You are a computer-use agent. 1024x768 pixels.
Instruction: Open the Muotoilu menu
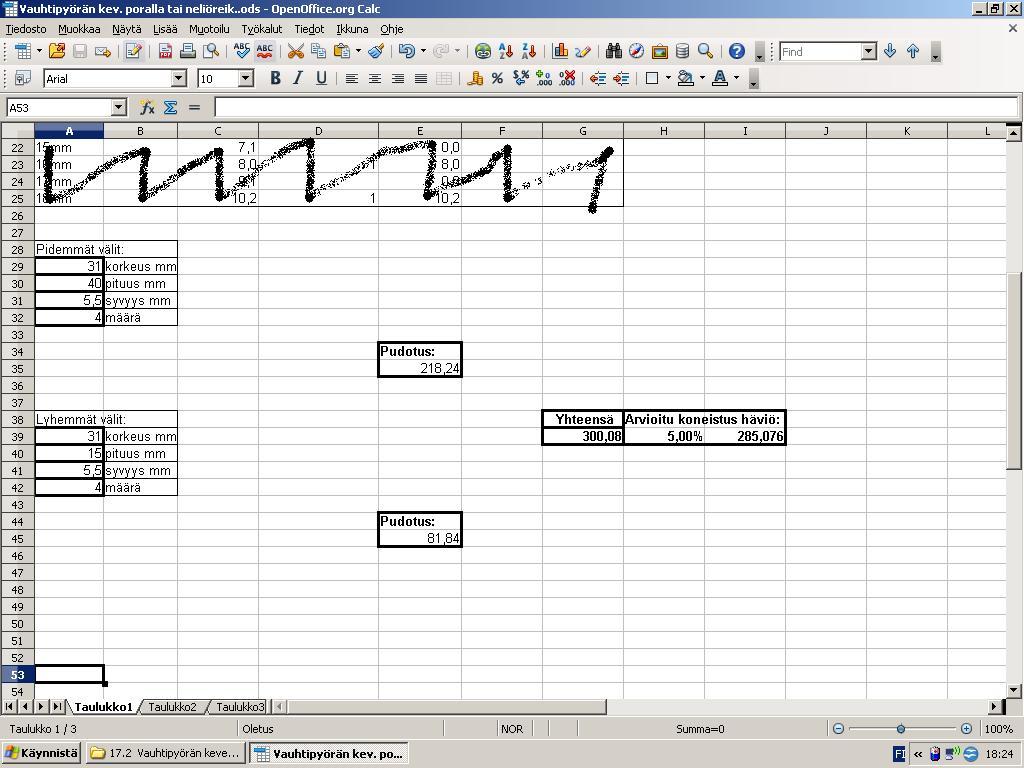[x=209, y=29]
